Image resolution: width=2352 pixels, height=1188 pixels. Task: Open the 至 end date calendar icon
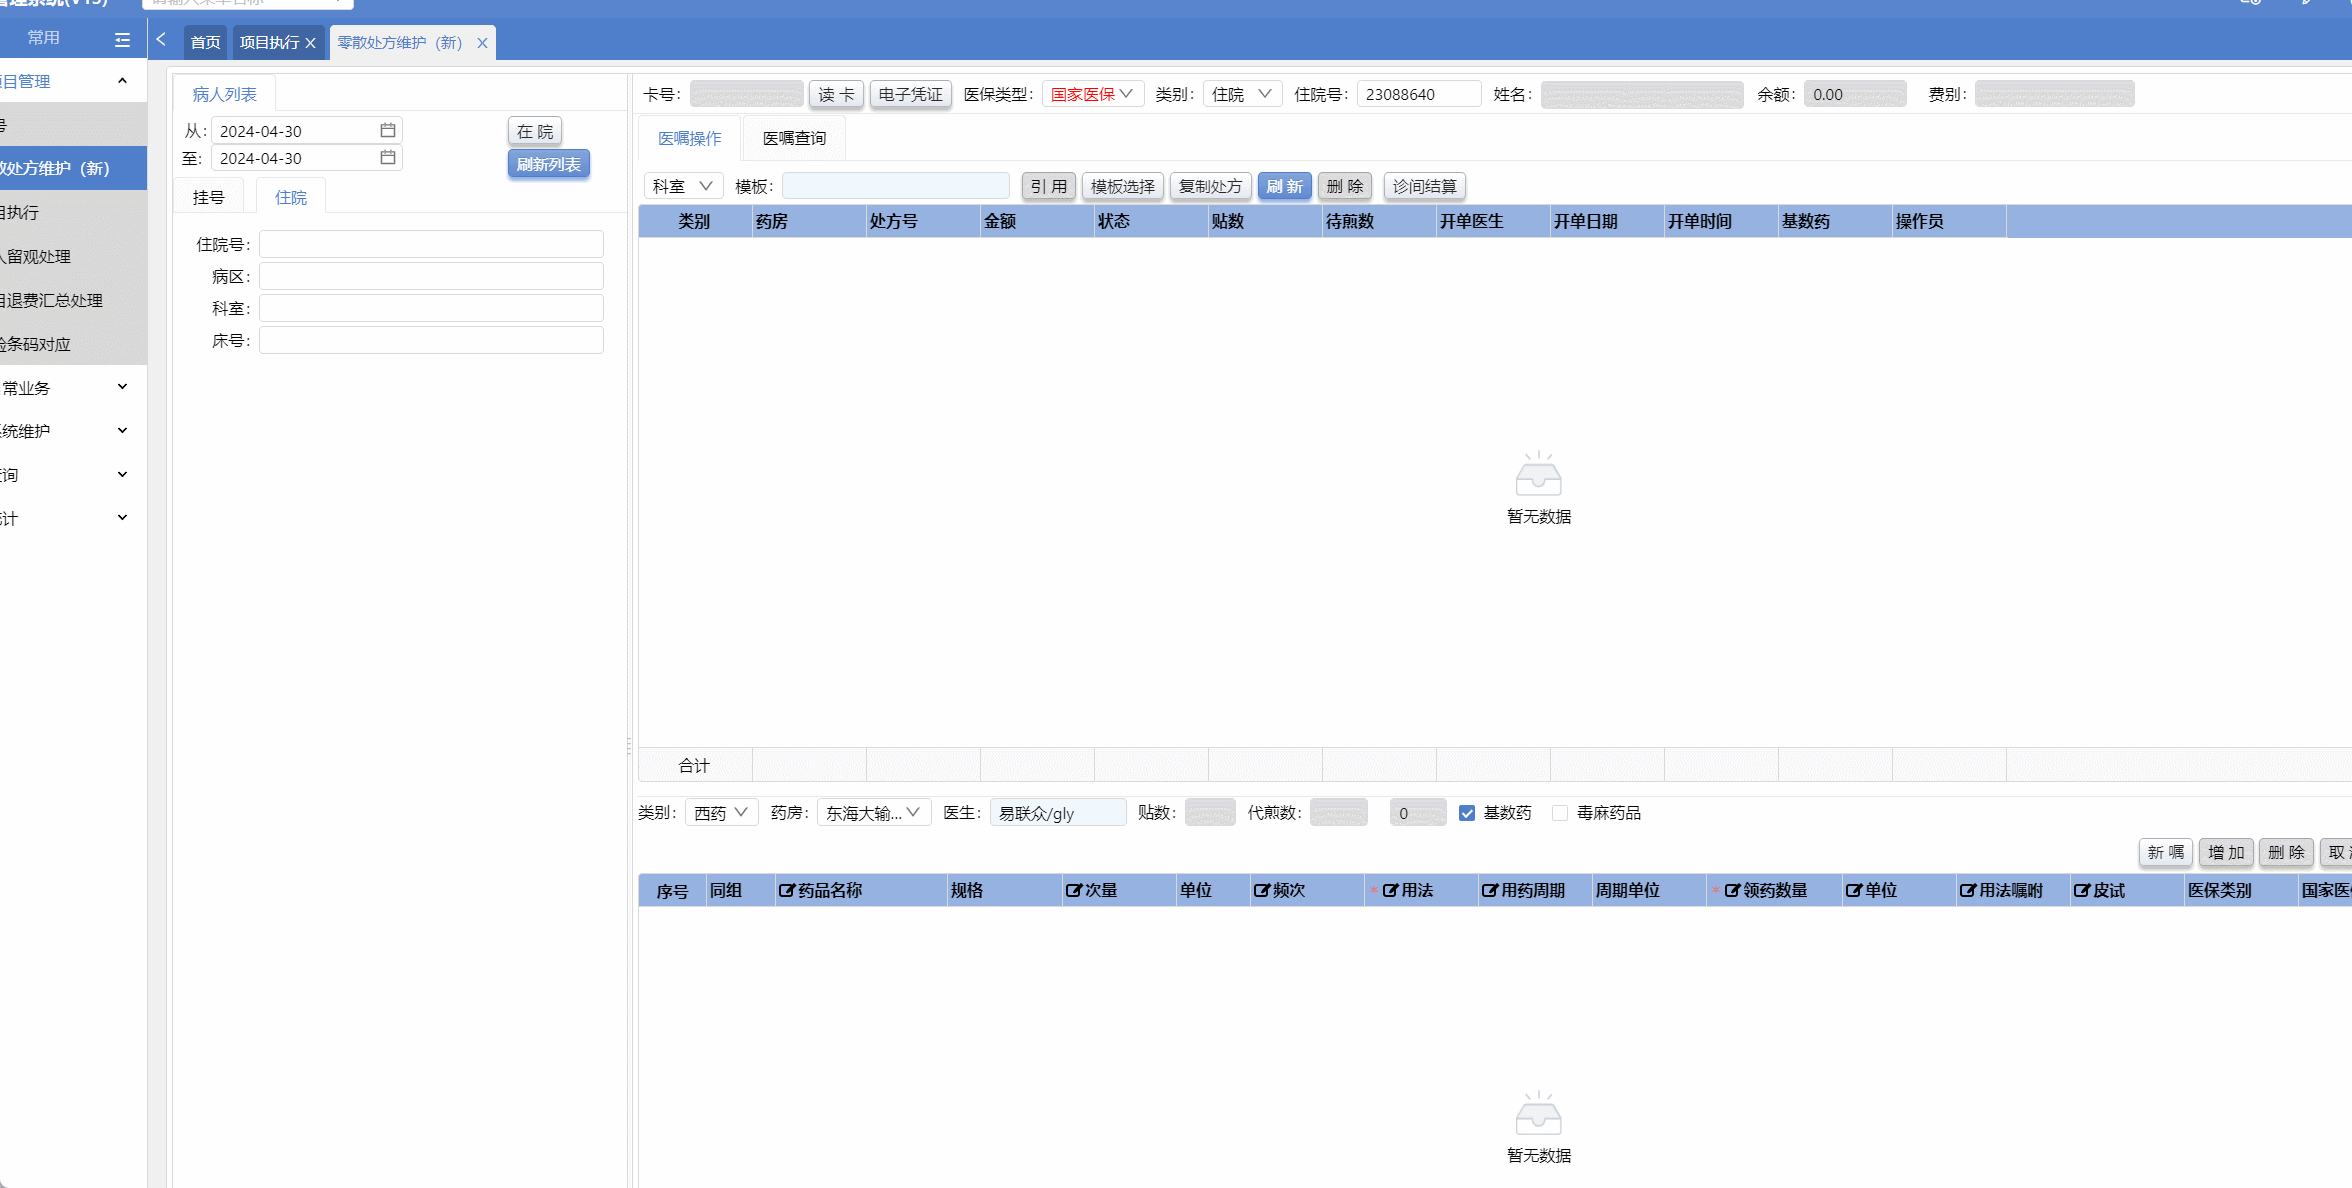tap(388, 158)
